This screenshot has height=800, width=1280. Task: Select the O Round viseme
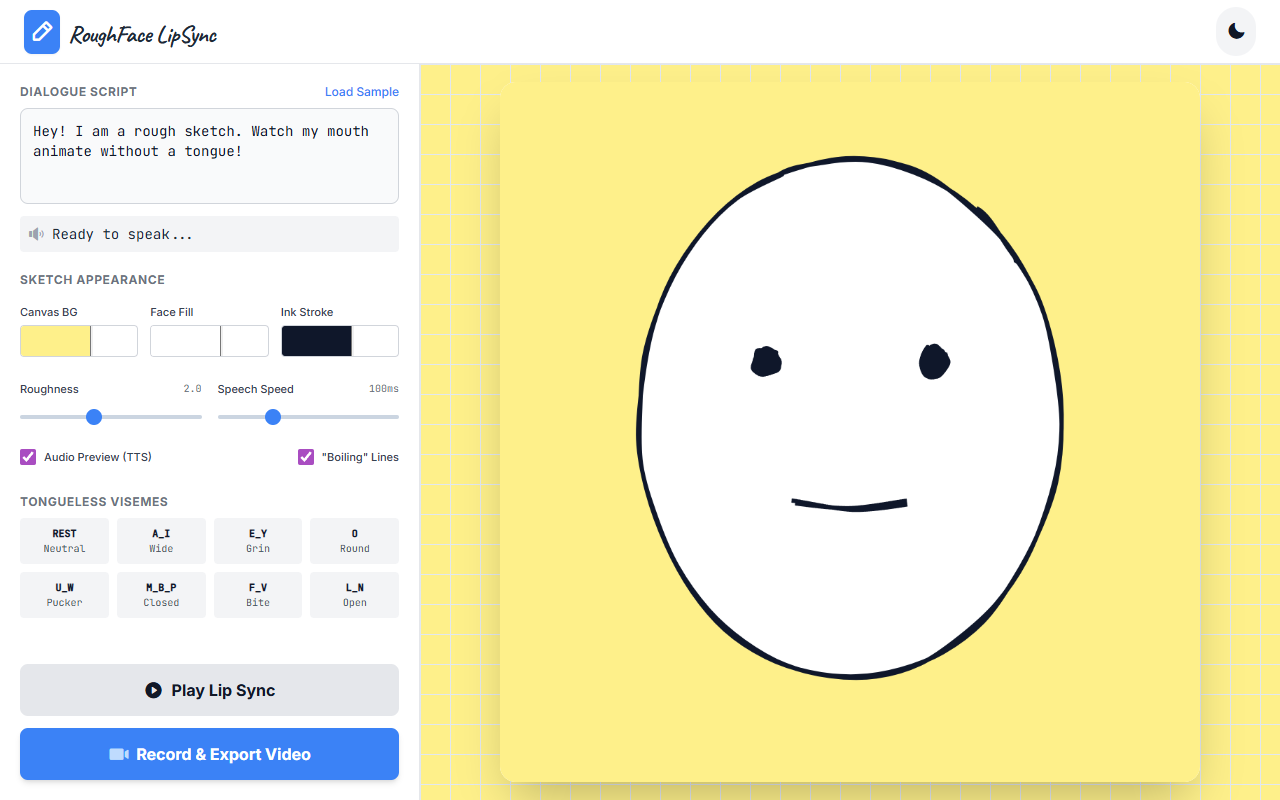click(354, 540)
